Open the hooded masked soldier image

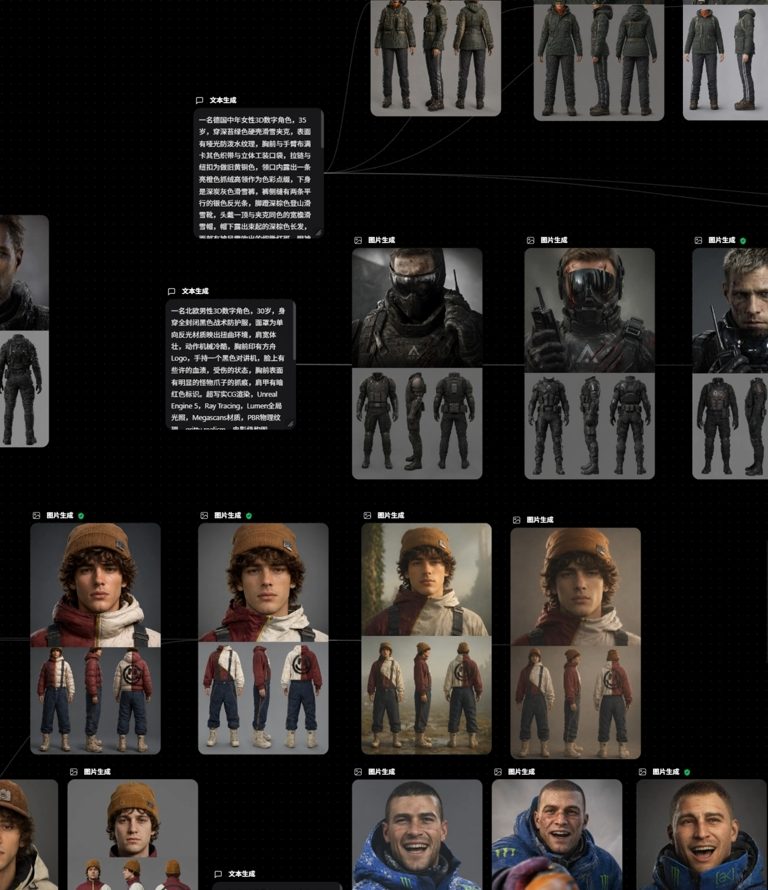click(417, 364)
